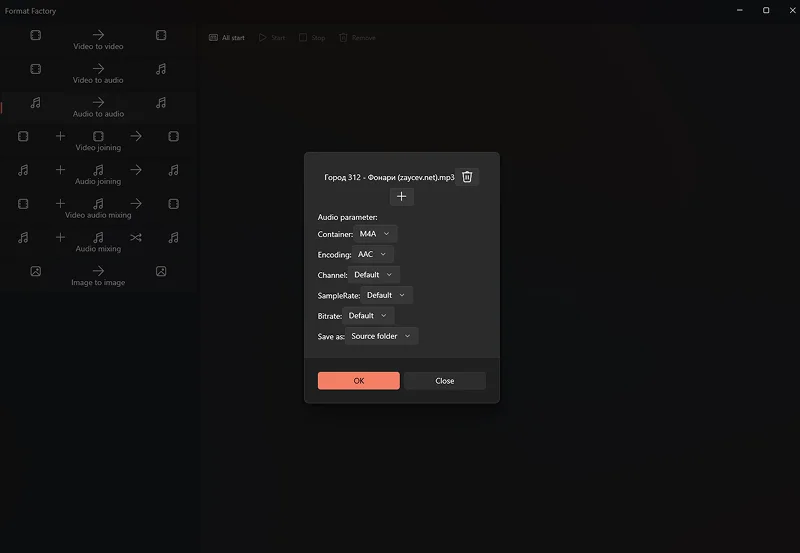This screenshot has height=553, width=800.
Task: Click the Start toolbar button
Action: coord(272,38)
